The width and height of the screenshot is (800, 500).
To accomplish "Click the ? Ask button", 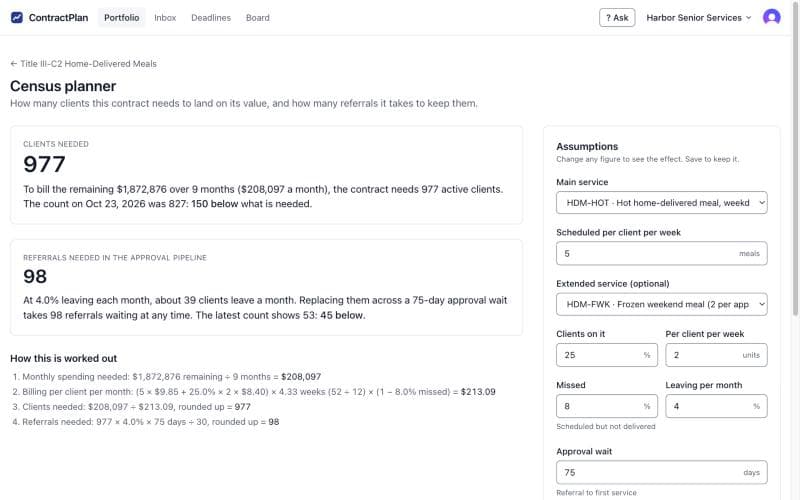I will tap(617, 17).
